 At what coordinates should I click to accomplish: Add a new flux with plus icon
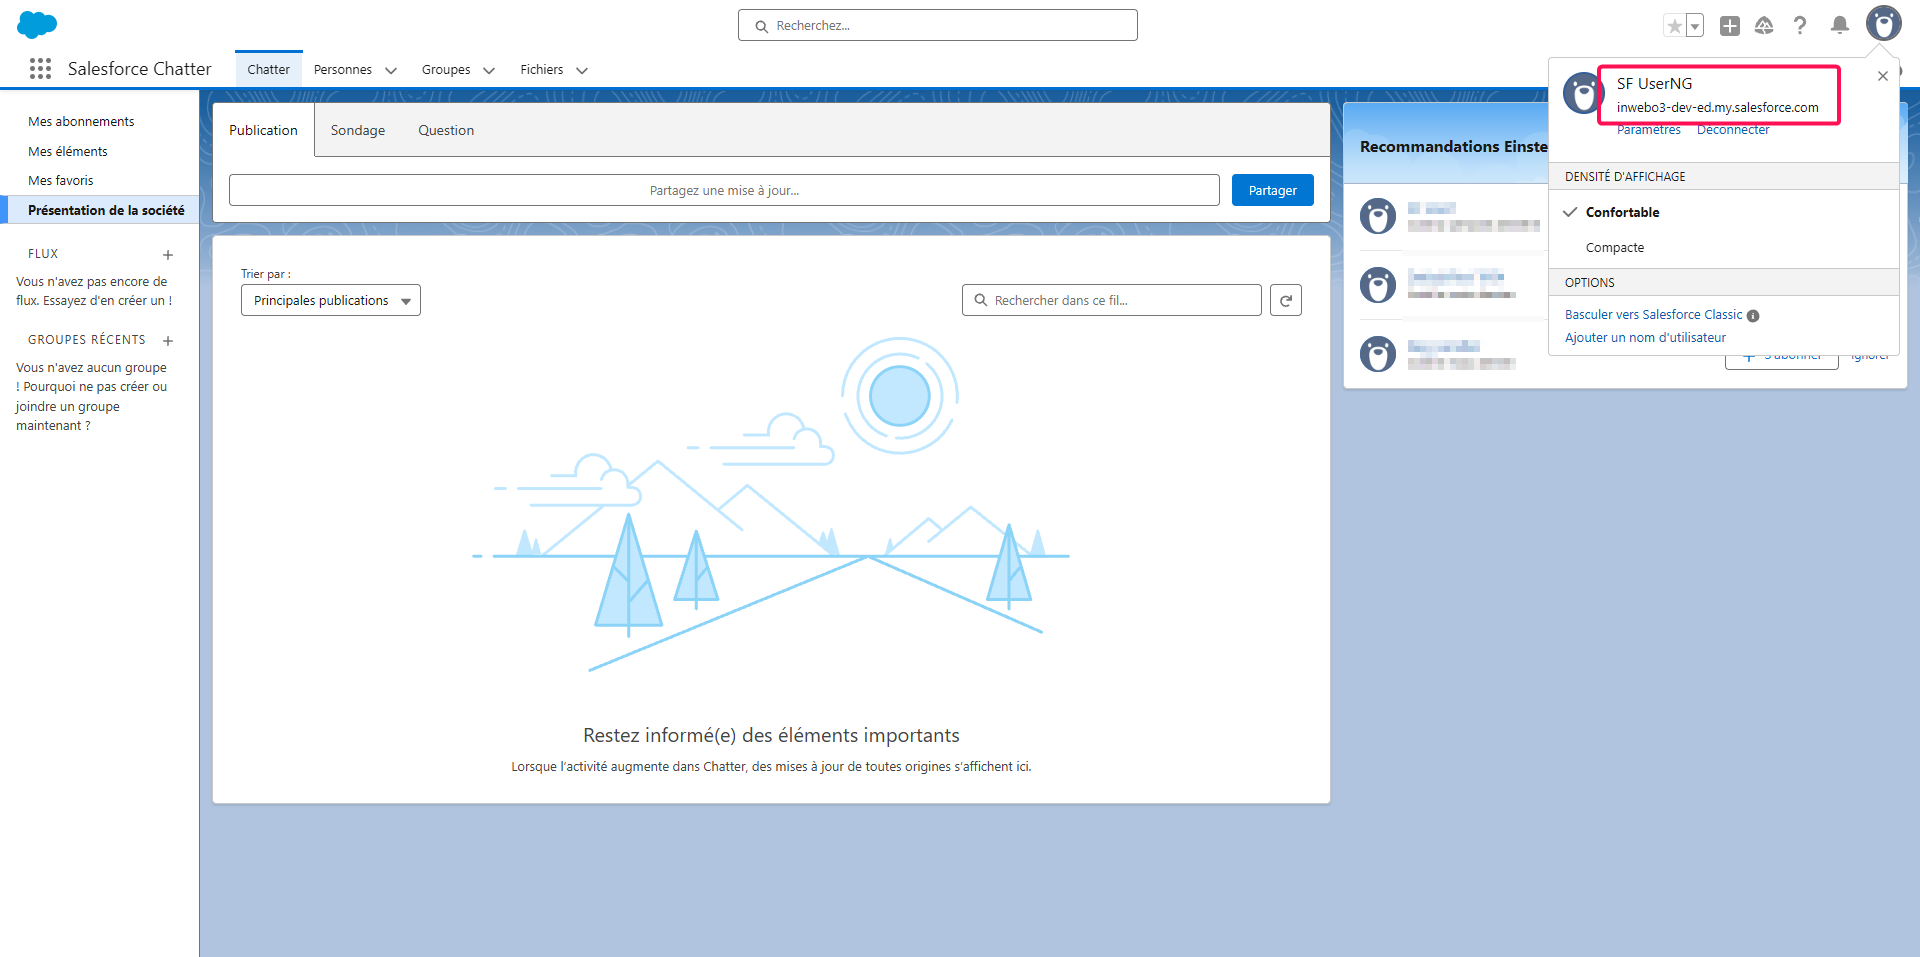pos(168,255)
